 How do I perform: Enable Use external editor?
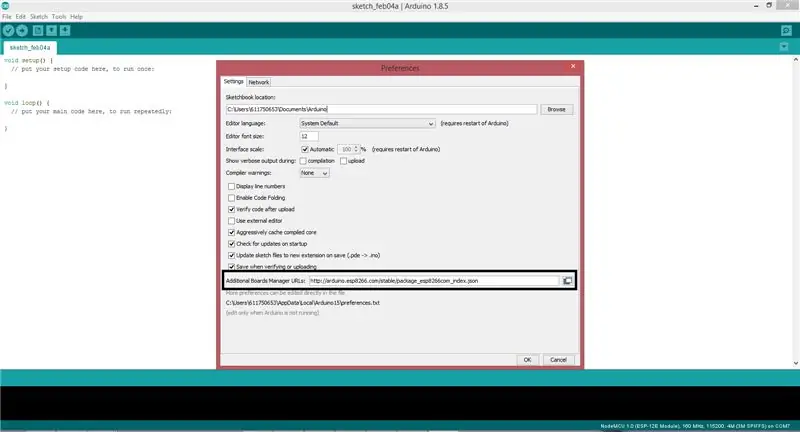pyautogui.click(x=231, y=221)
